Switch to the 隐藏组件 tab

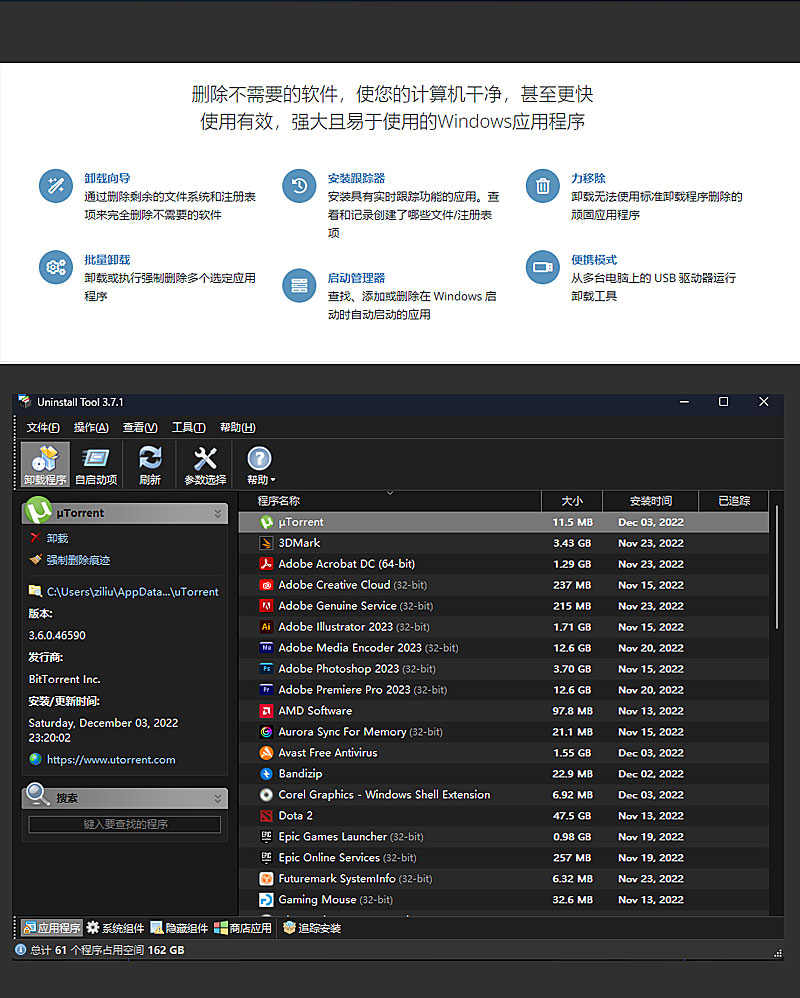click(x=179, y=928)
